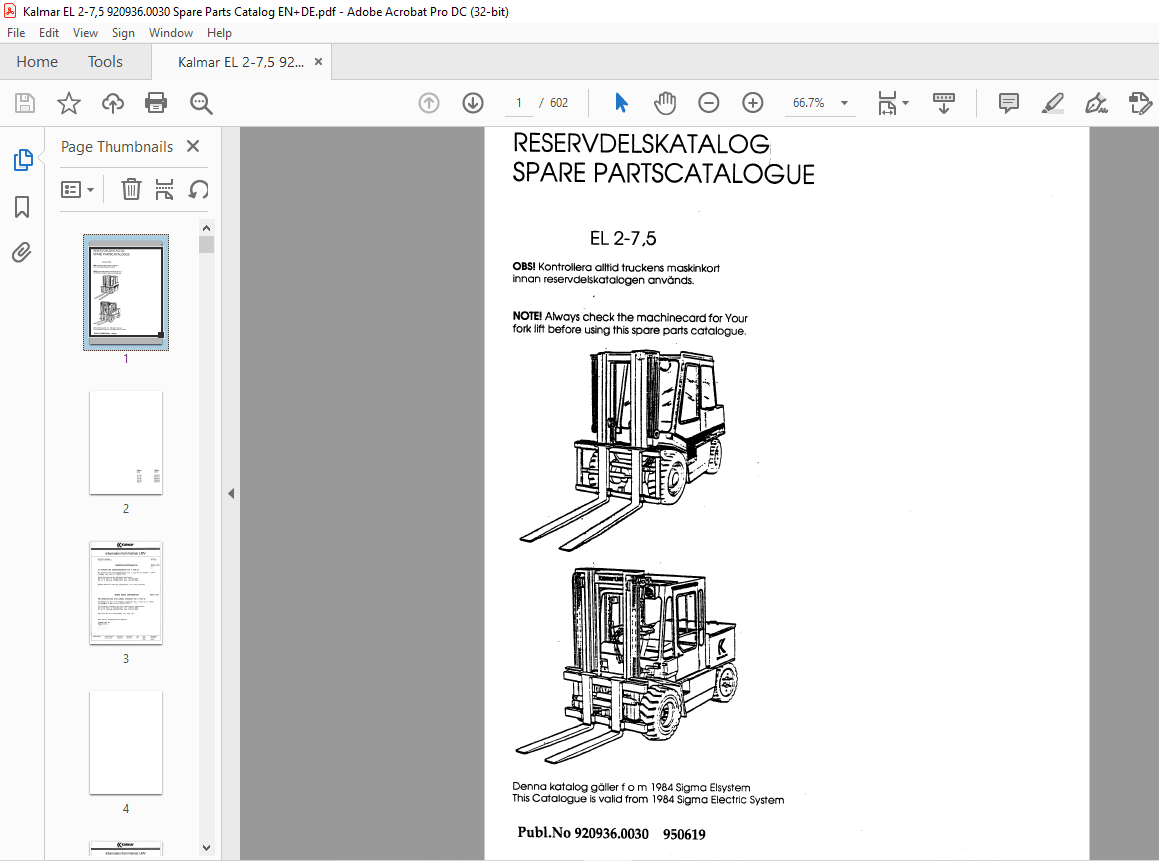Viewport: 1159px width, 861px height.
Task: Open the Bookmarks panel
Action: [x=22, y=206]
